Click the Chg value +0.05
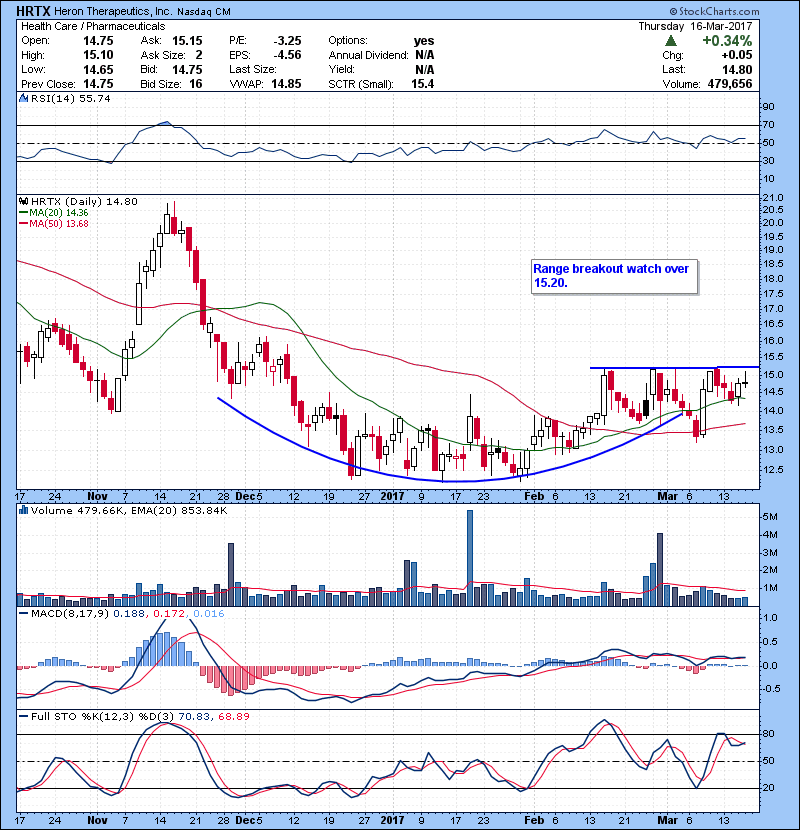The height and width of the screenshot is (830, 800). pyautogui.click(x=736, y=55)
